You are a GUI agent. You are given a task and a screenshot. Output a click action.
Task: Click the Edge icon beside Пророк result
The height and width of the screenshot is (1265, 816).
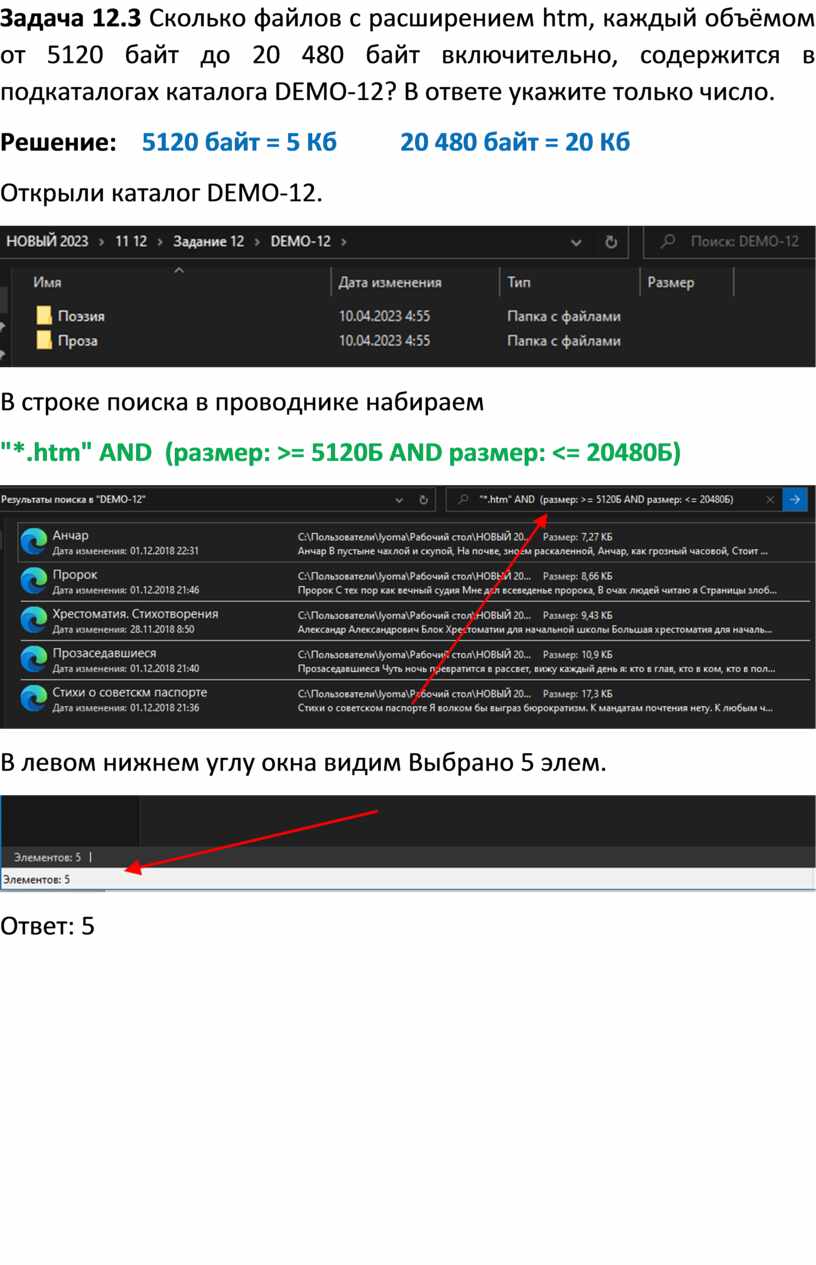(34, 581)
